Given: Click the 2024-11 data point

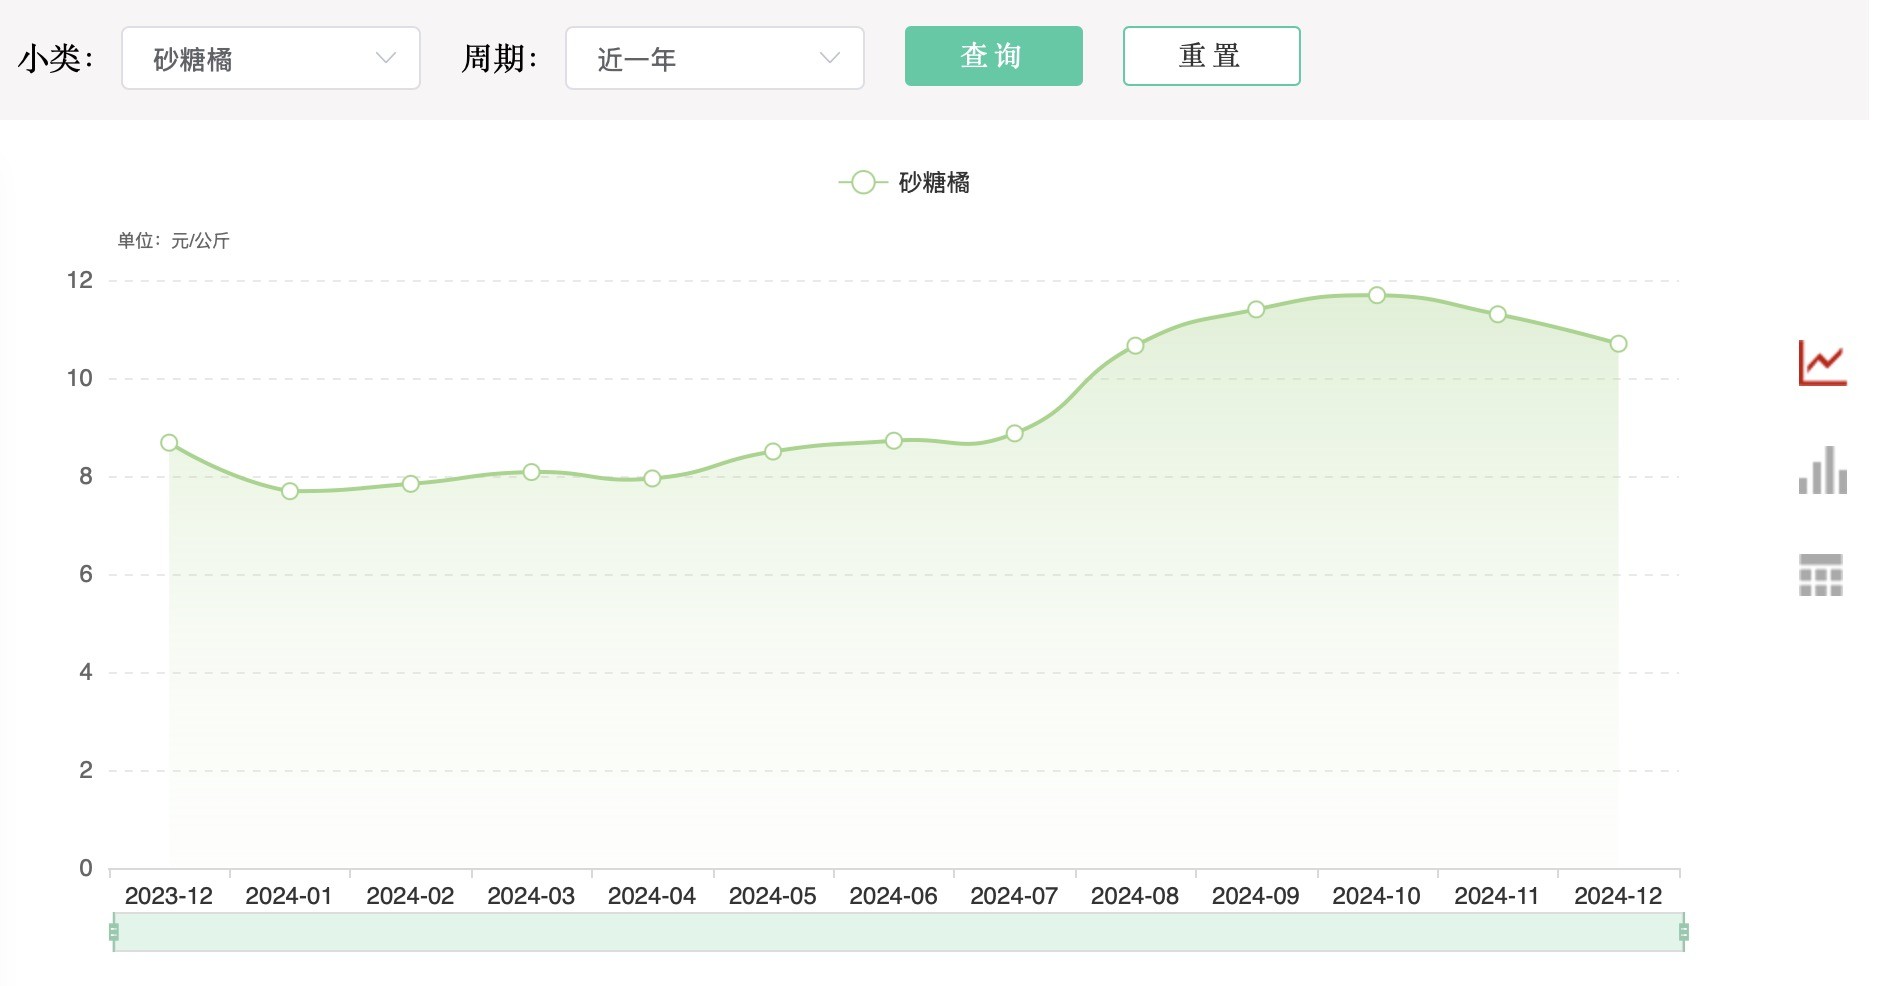Looking at the screenshot, I should click(1497, 314).
